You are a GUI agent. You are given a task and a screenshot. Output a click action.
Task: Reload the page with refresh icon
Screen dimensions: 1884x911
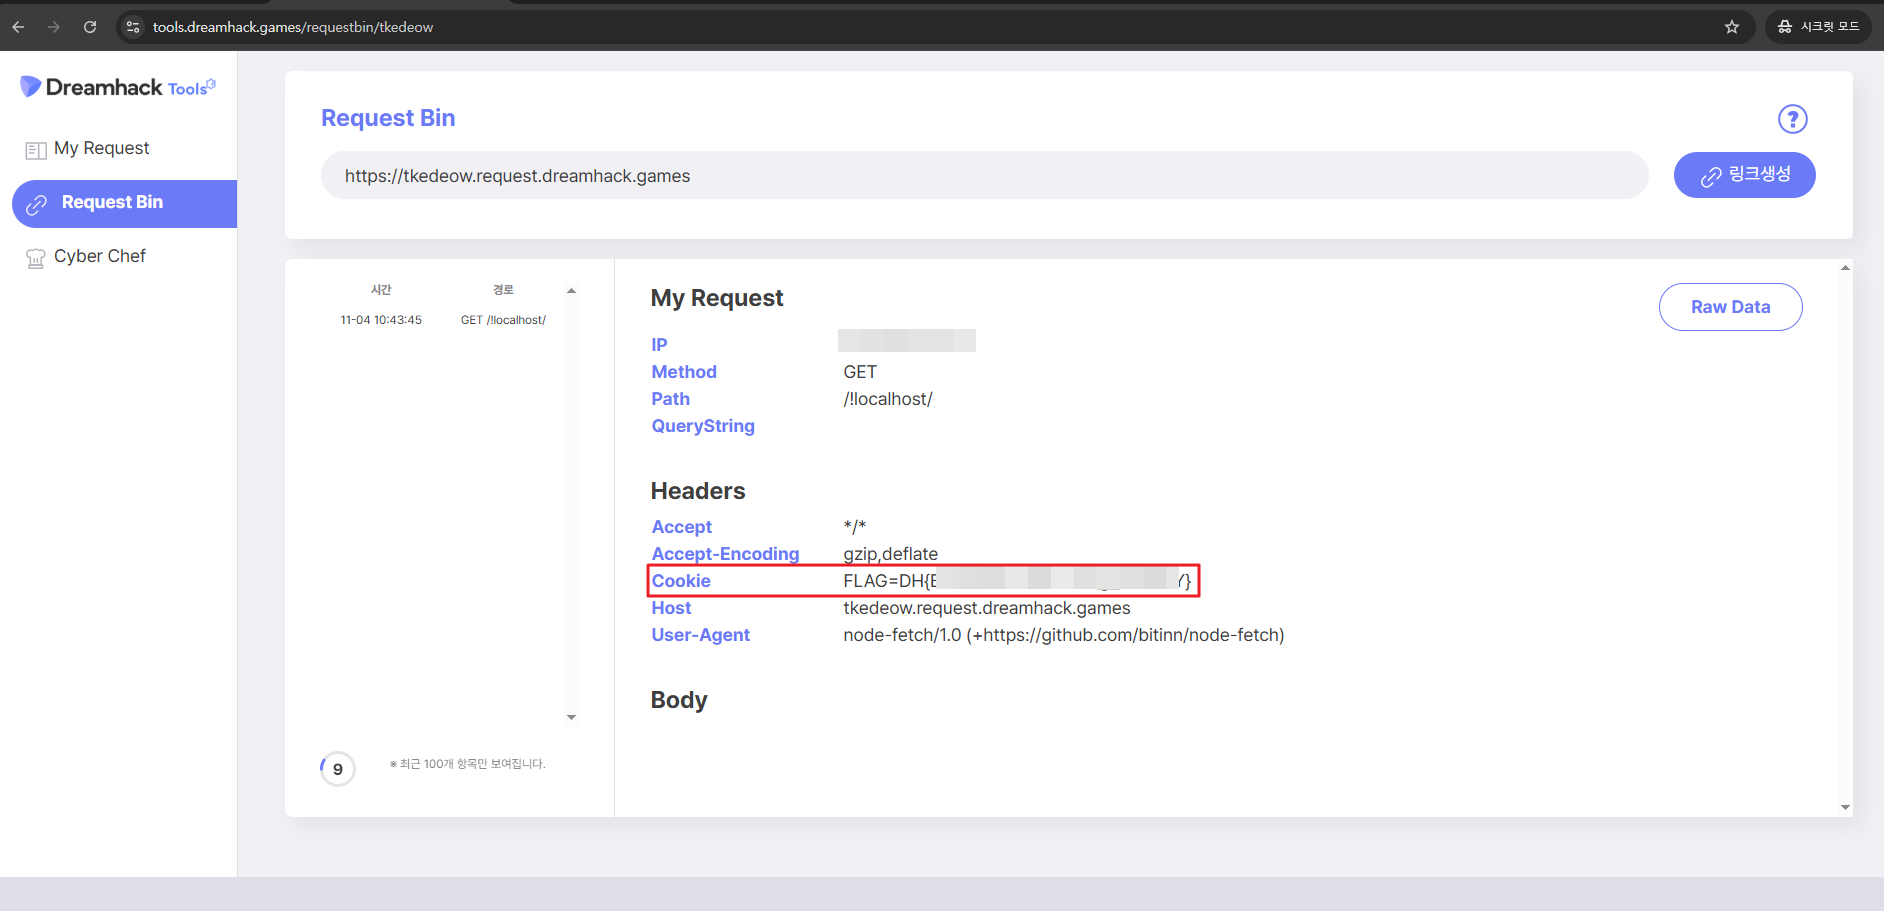tap(90, 27)
